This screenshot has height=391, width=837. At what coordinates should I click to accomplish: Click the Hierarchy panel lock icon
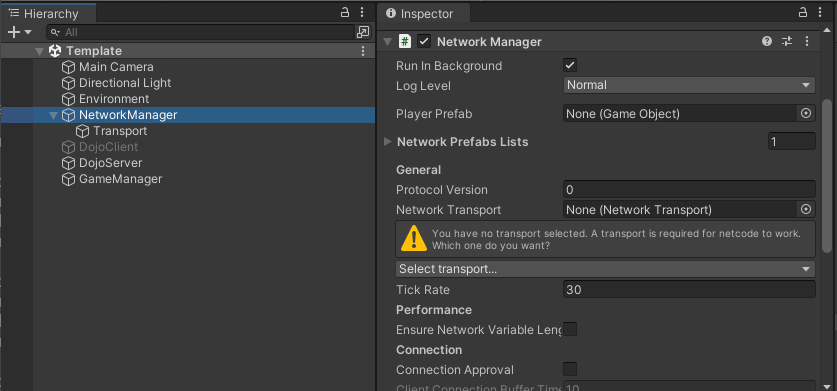(345, 13)
